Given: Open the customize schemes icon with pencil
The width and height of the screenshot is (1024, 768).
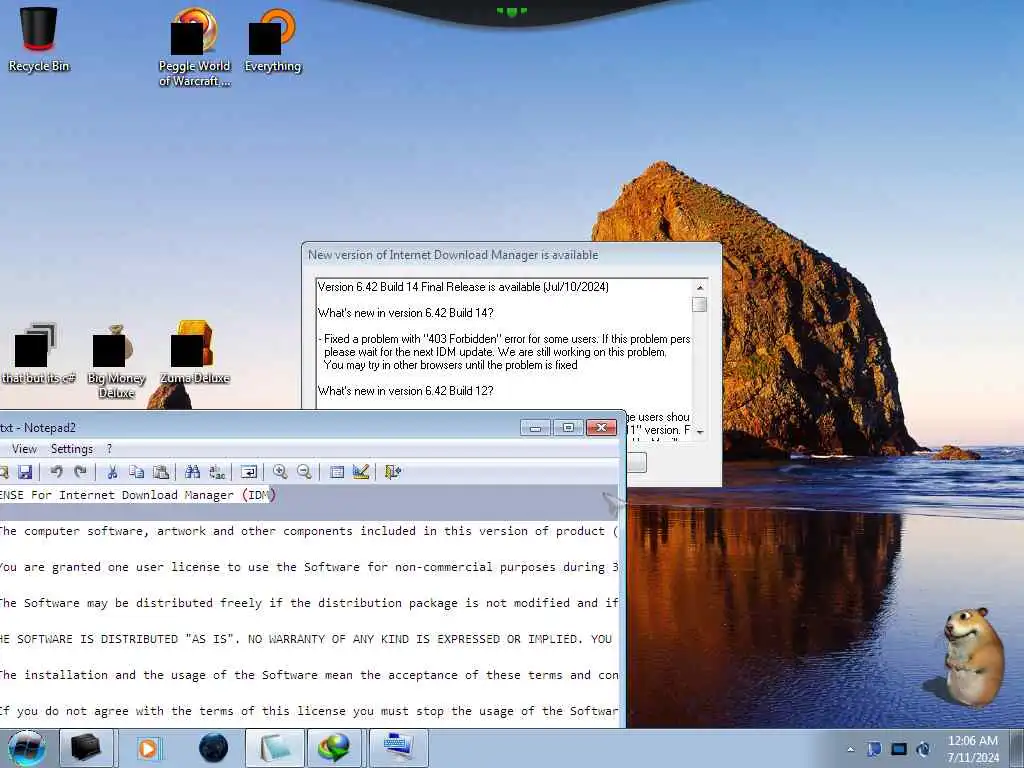Looking at the screenshot, I should 361,472.
